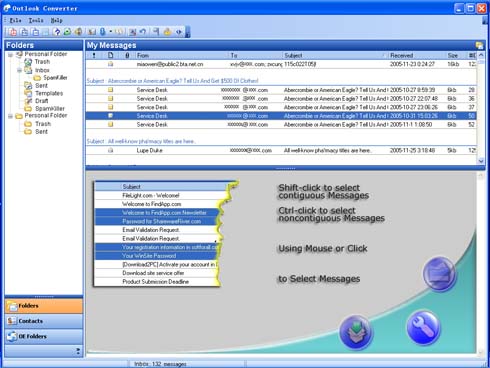Image resolution: width=490 pixels, height=368 pixels.
Task: Select the Templates folder
Action: click(x=49, y=93)
